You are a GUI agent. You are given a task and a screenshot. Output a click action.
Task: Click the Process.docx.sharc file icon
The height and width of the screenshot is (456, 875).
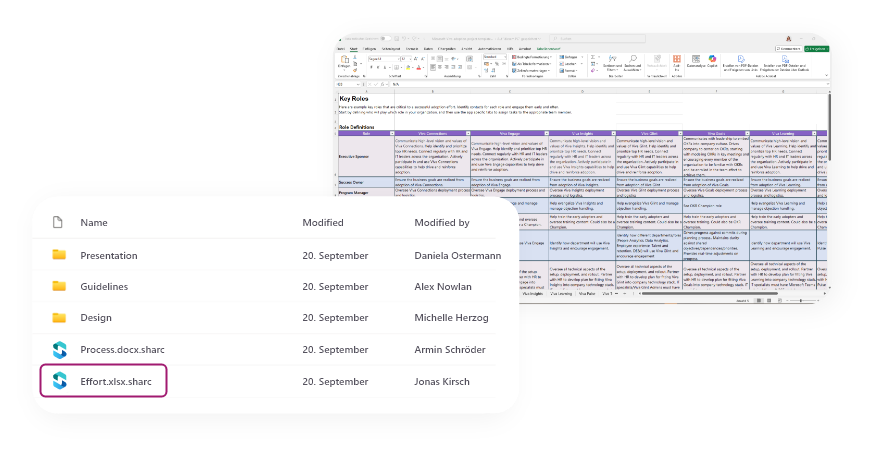tap(59, 349)
